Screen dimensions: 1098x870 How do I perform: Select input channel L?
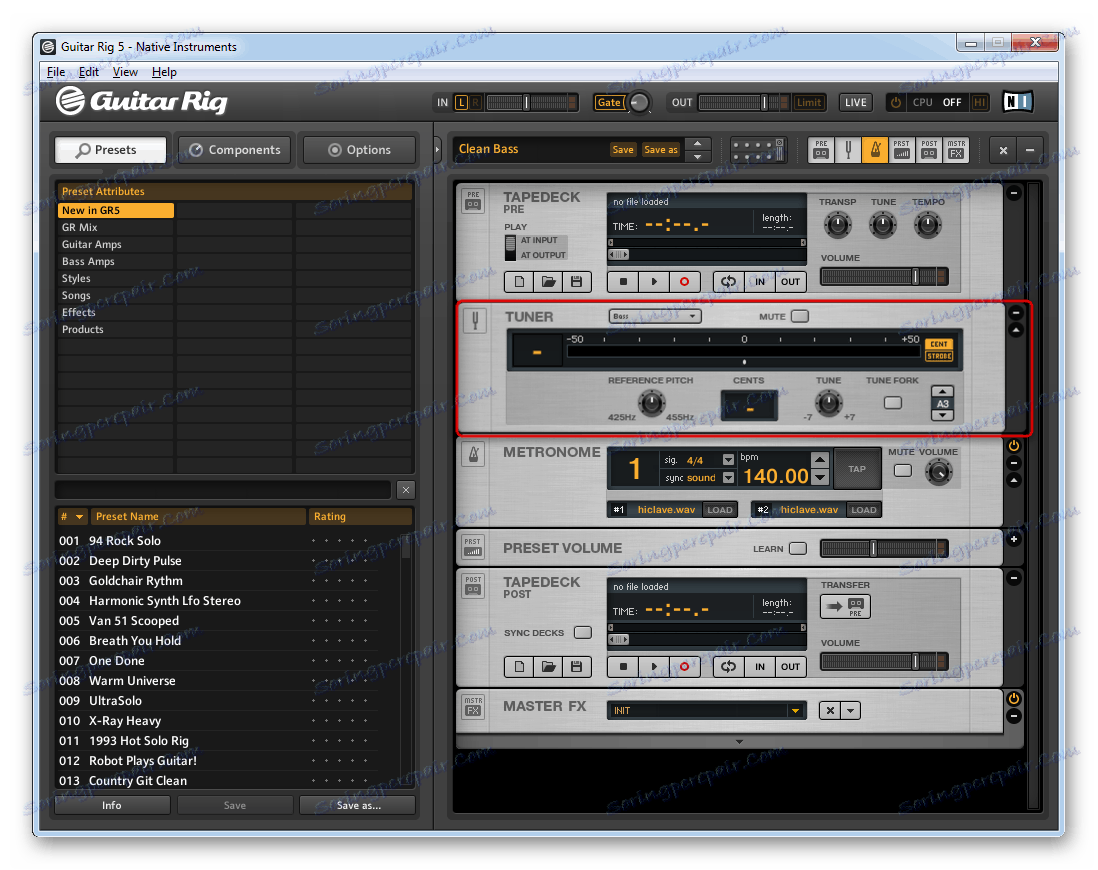click(461, 102)
